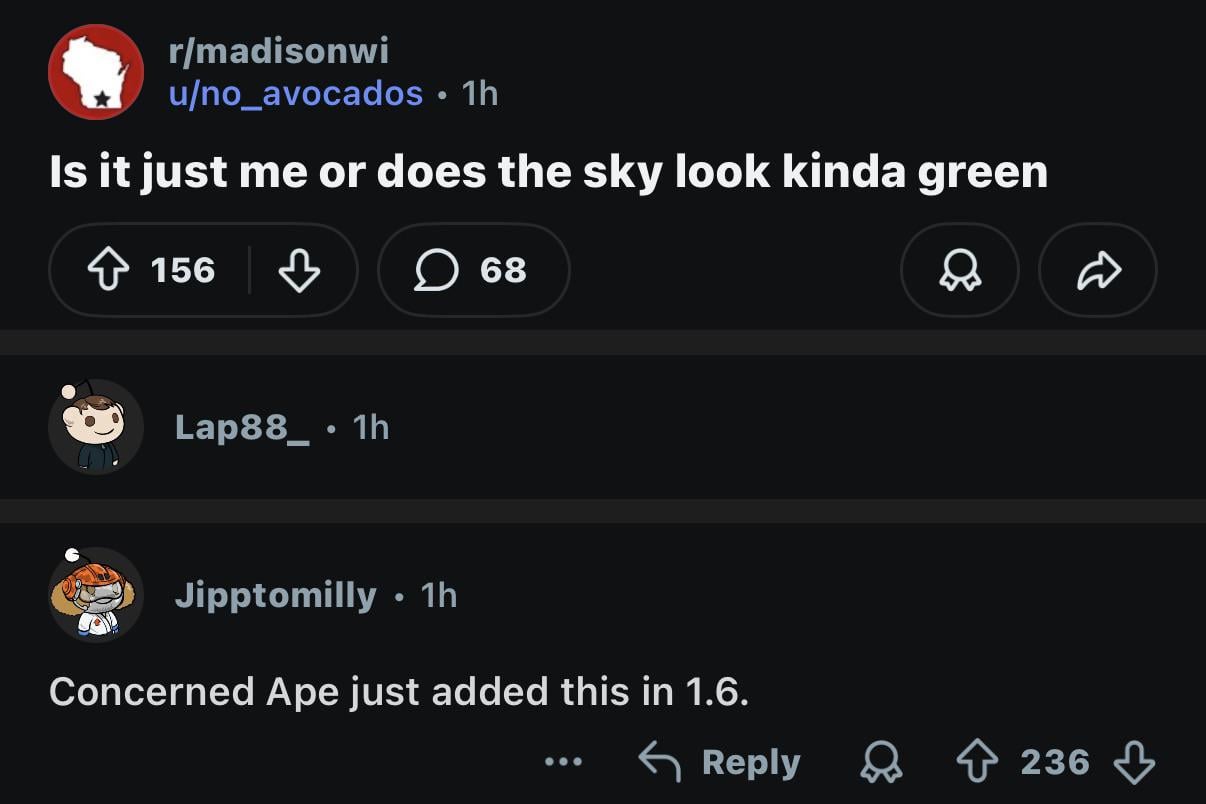The width and height of the screenshot is (1206, 804).
Task: Upvote the sky look green post
Action: tap(110, 270)
